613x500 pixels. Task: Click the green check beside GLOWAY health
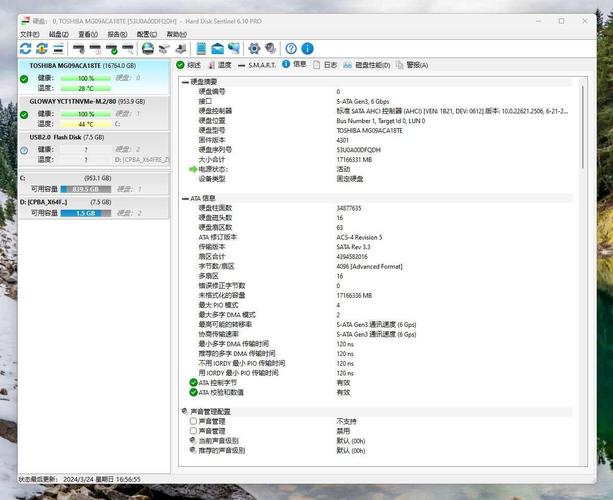pyautogui.click(x=24, y=115)
